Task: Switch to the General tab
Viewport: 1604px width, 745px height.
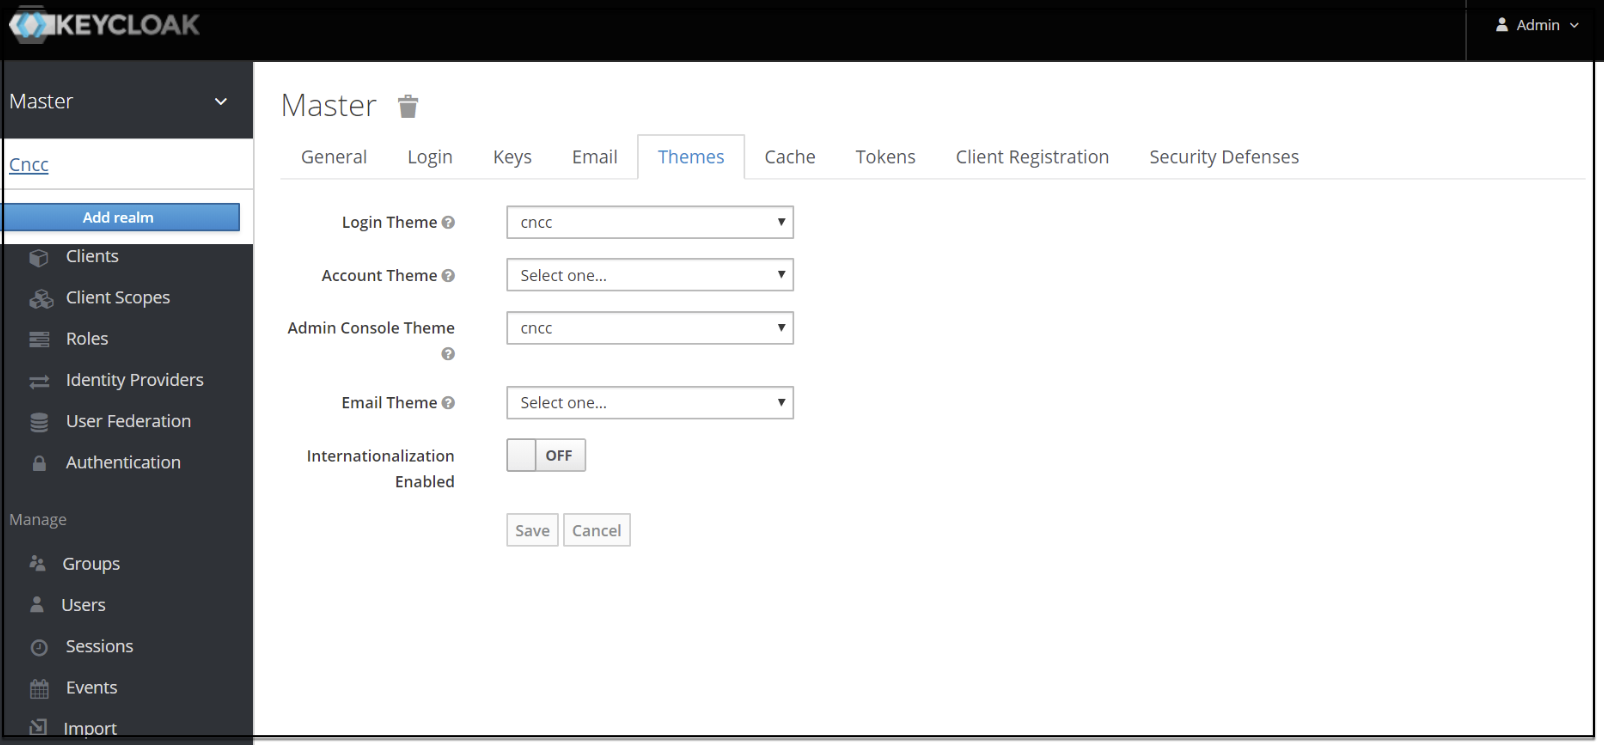Action: 334,157
